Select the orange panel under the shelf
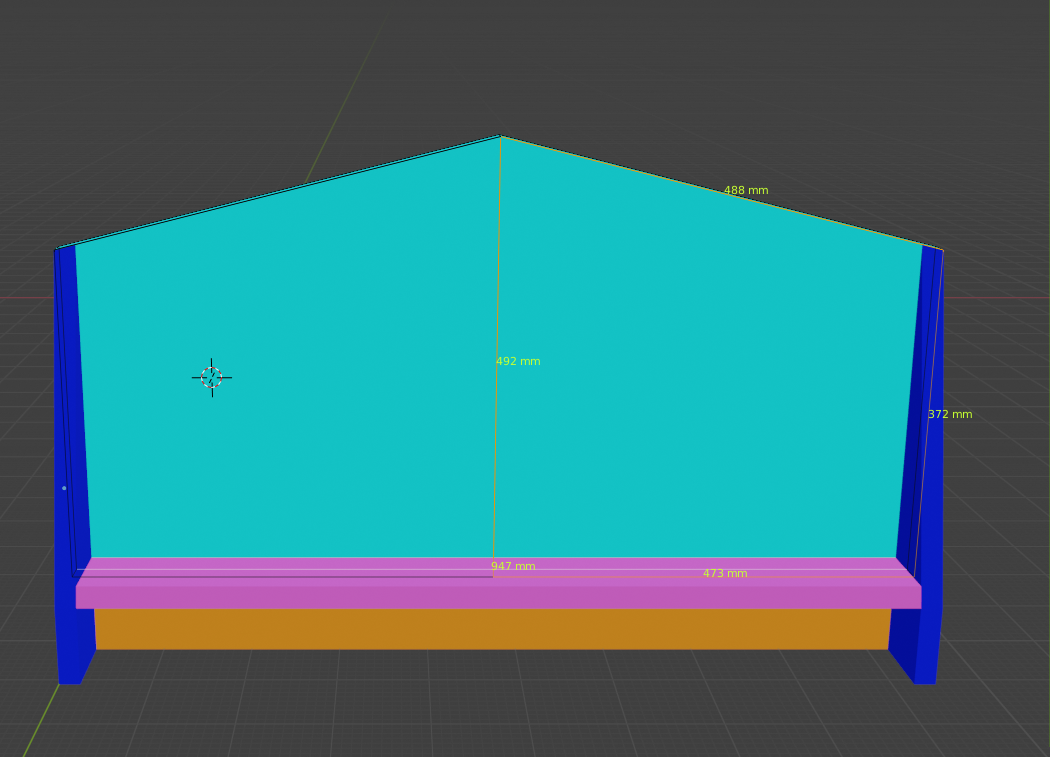This screenshot has width=1050, height=757. tap(492, 629)
